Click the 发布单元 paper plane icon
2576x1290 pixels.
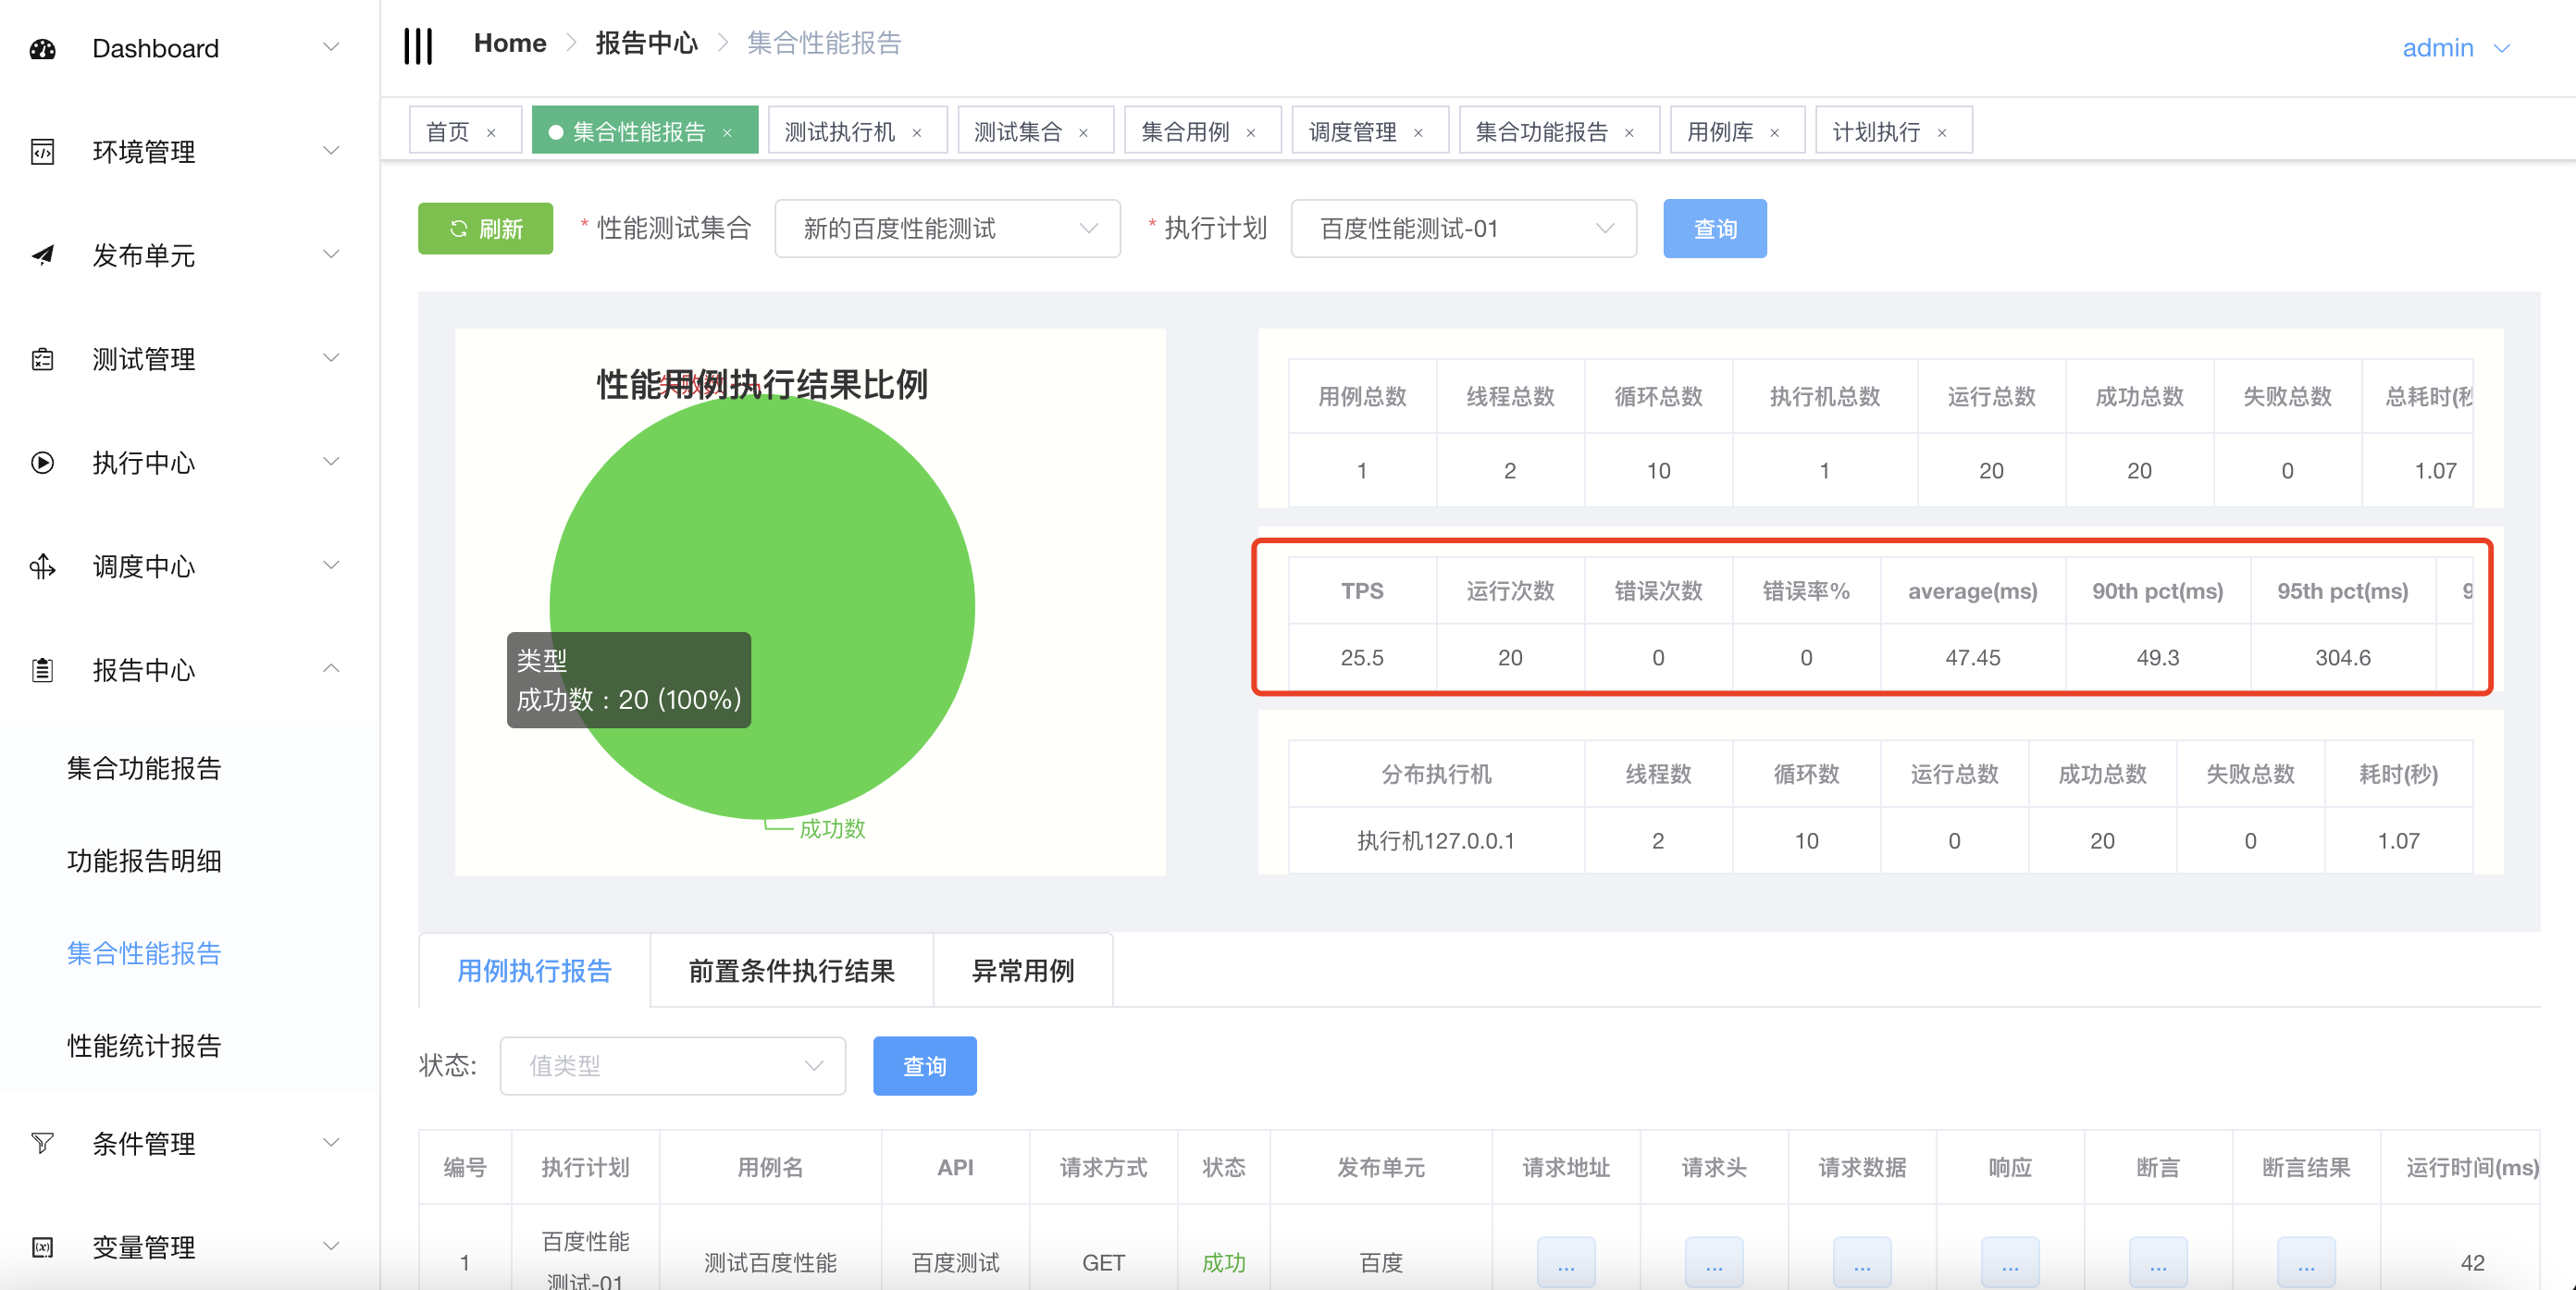pyautogui.click(x=42, y=256)
